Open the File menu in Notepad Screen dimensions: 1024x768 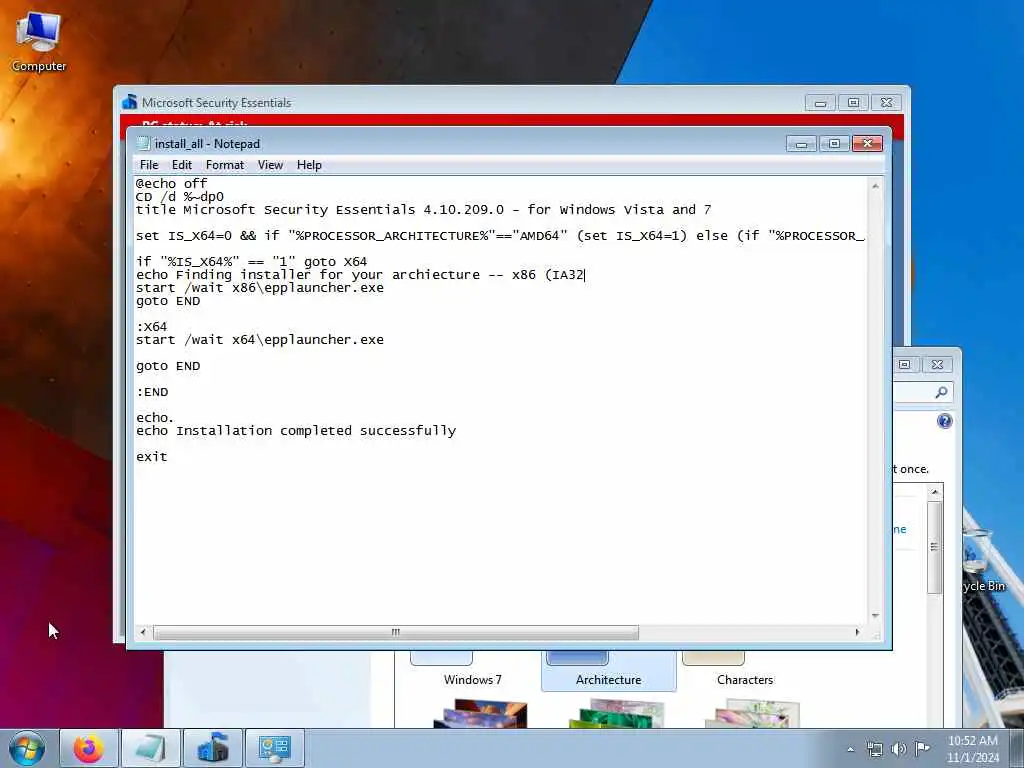point(149,165)
